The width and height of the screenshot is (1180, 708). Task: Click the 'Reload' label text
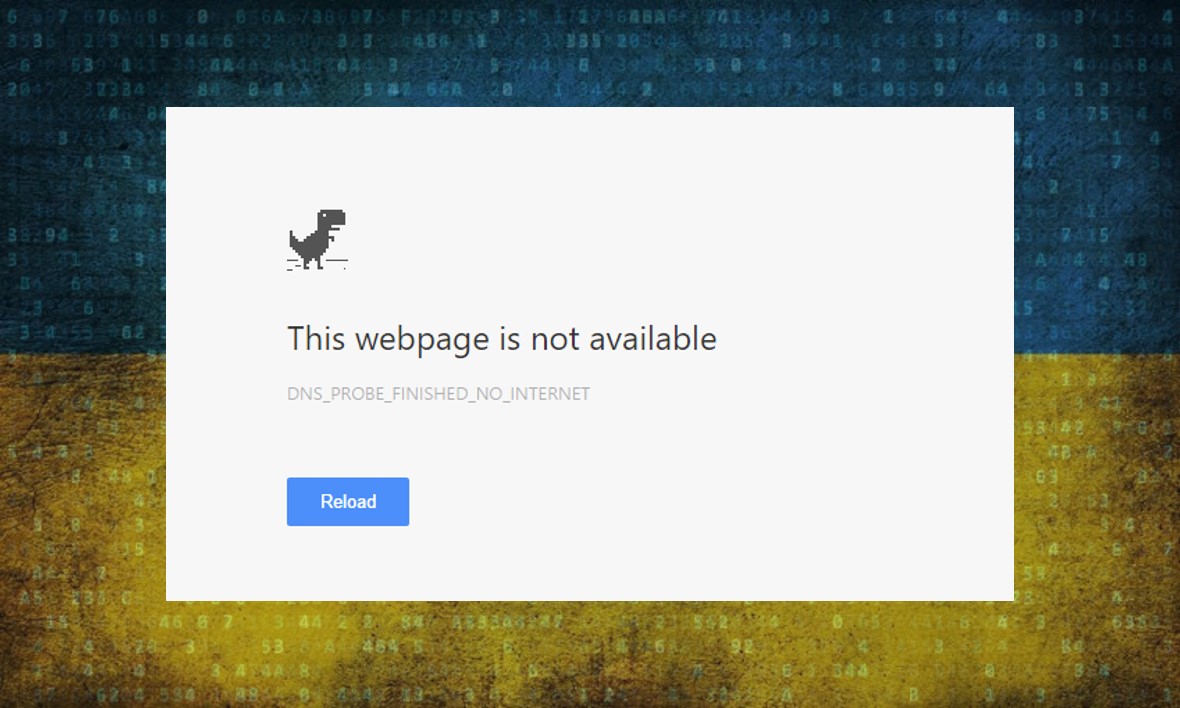pos(348,502)
